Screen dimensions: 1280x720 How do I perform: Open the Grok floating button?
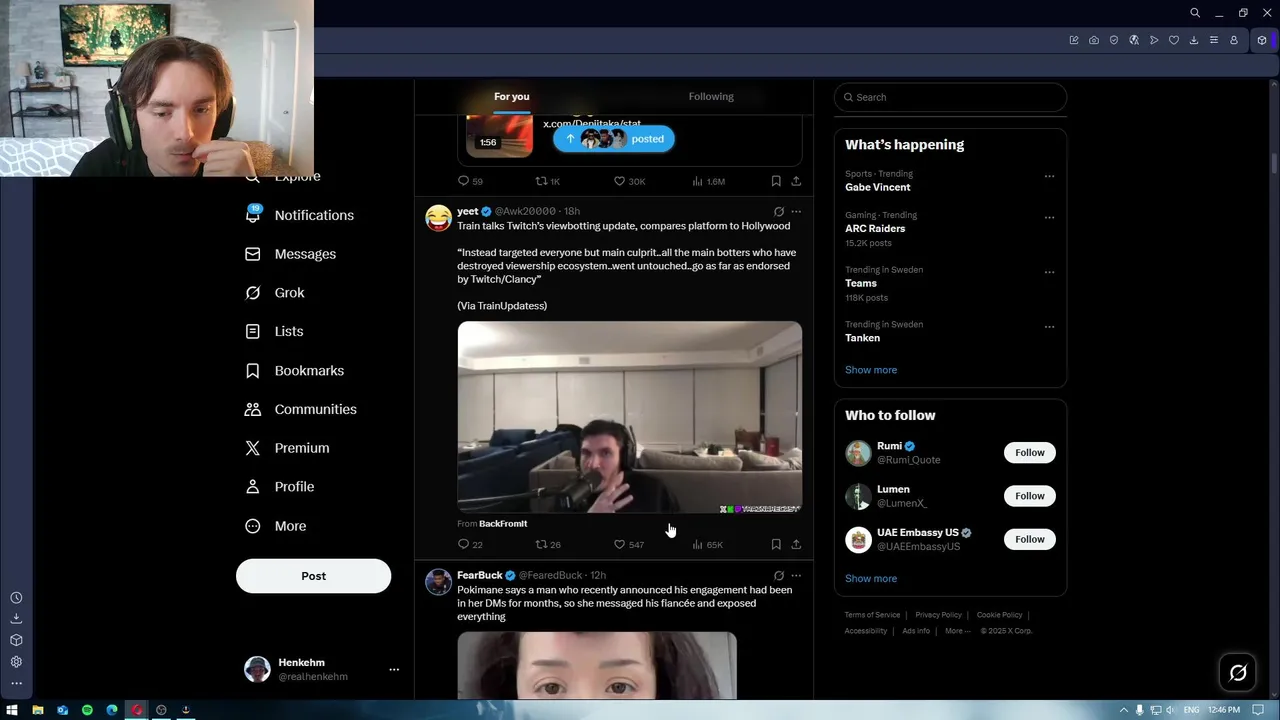pos(1238,673)
